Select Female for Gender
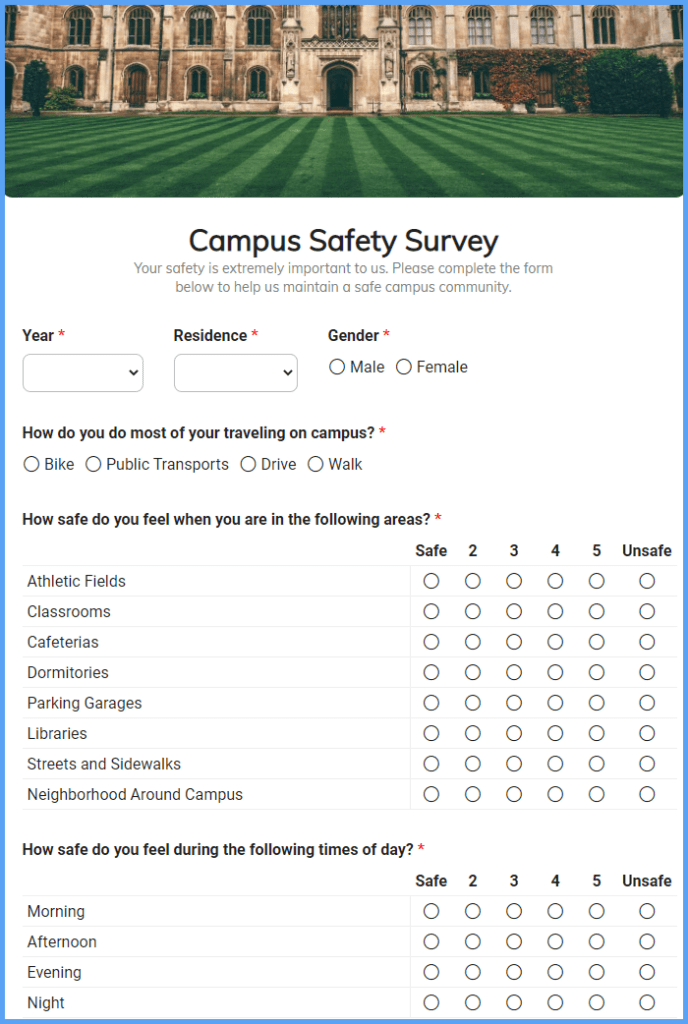Image resolution: width=688 pixels, height=1024 pixels. point(403,367)
